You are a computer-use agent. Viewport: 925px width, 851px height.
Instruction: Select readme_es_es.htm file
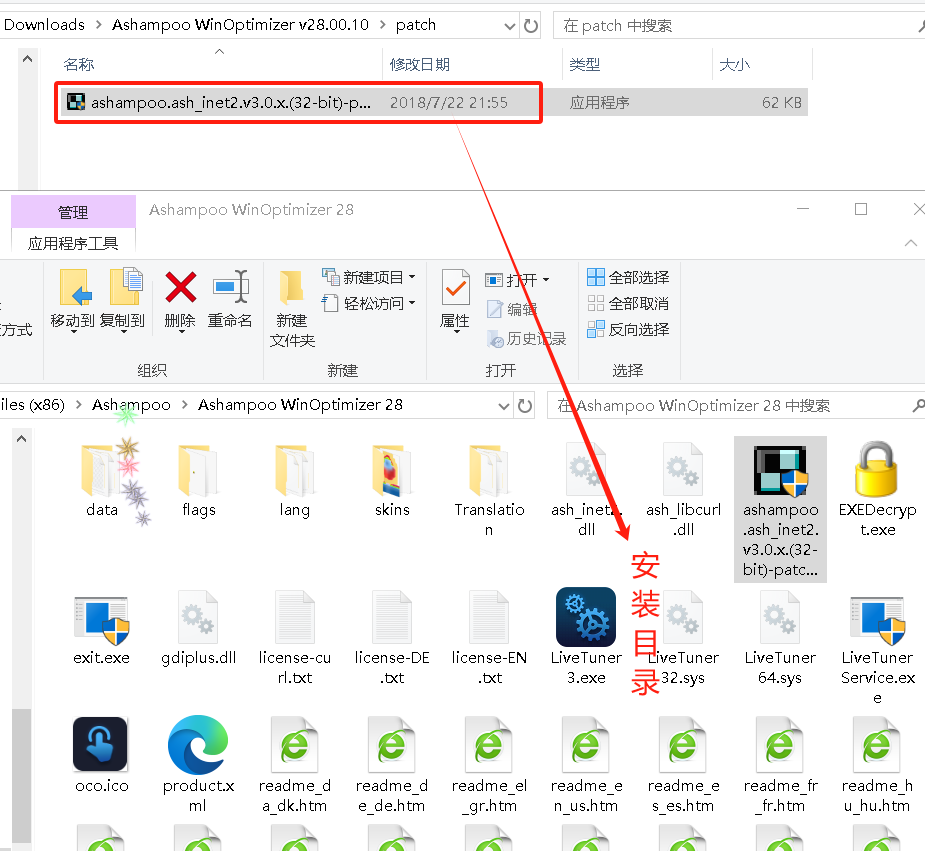(683, 765)
